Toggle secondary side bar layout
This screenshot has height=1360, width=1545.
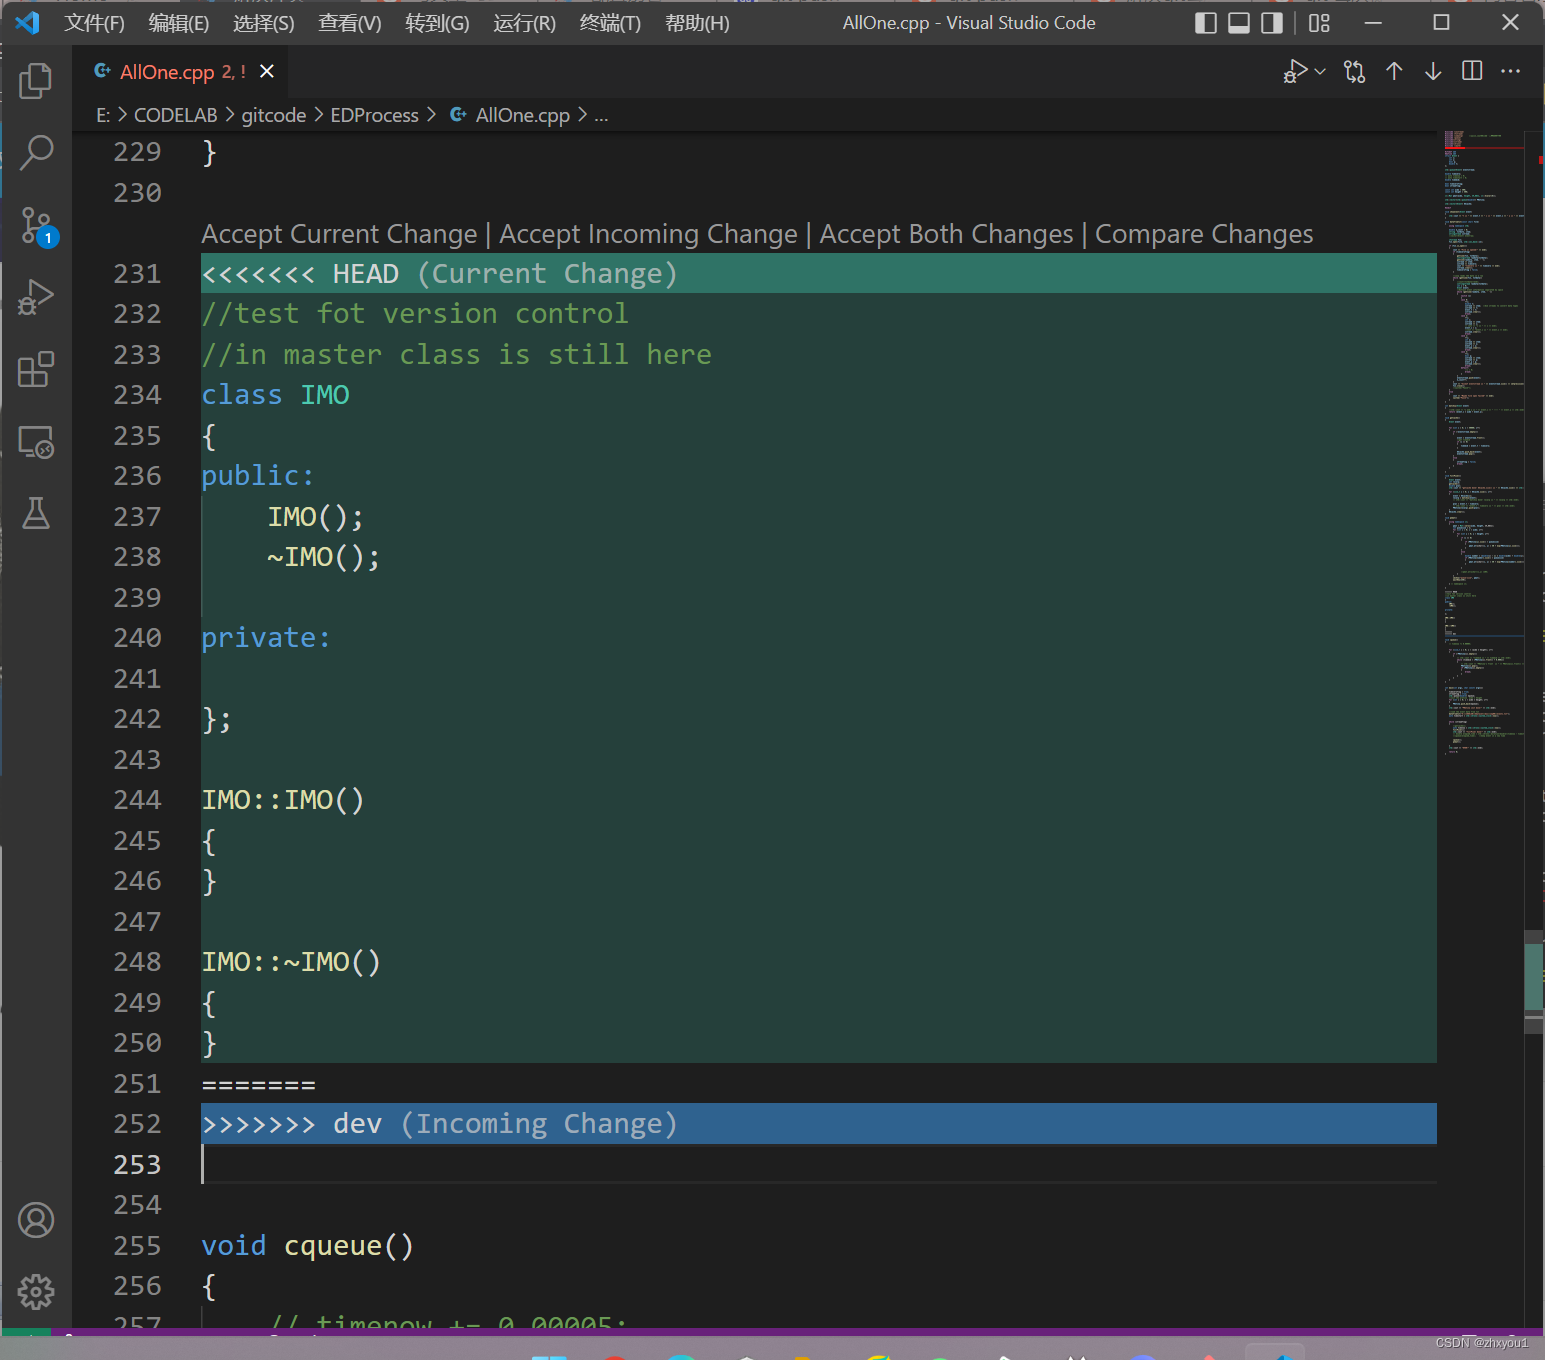click(x=1272, y=23)
